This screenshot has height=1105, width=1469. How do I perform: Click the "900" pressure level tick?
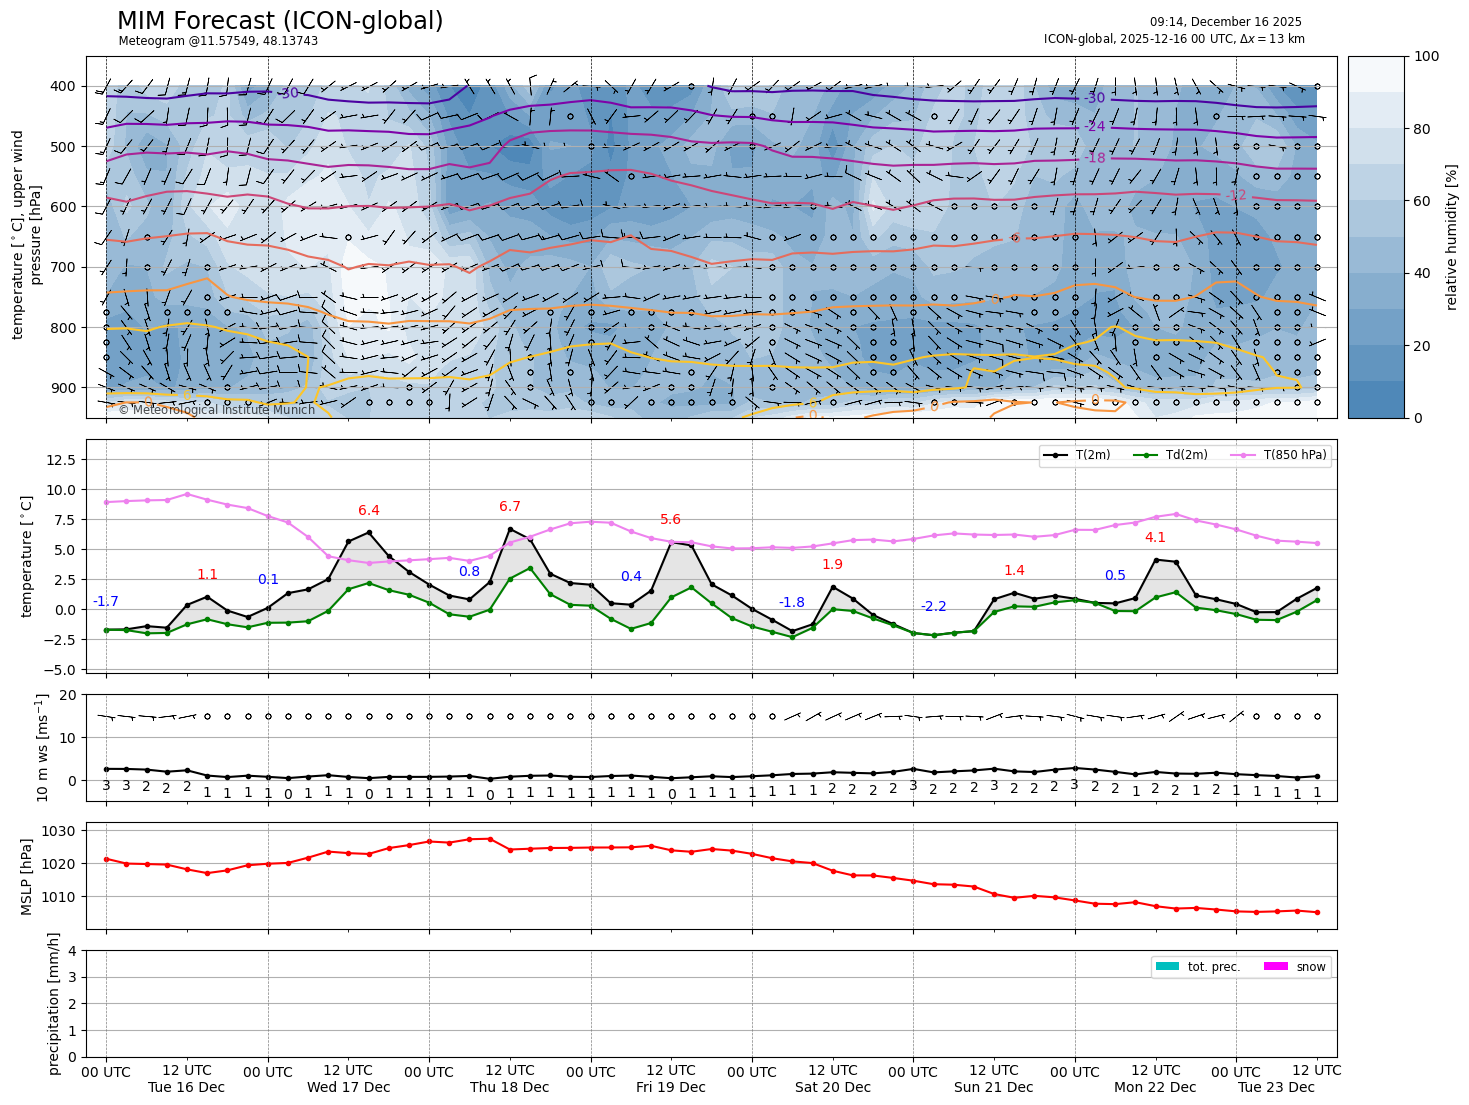(x=64, y=388)
